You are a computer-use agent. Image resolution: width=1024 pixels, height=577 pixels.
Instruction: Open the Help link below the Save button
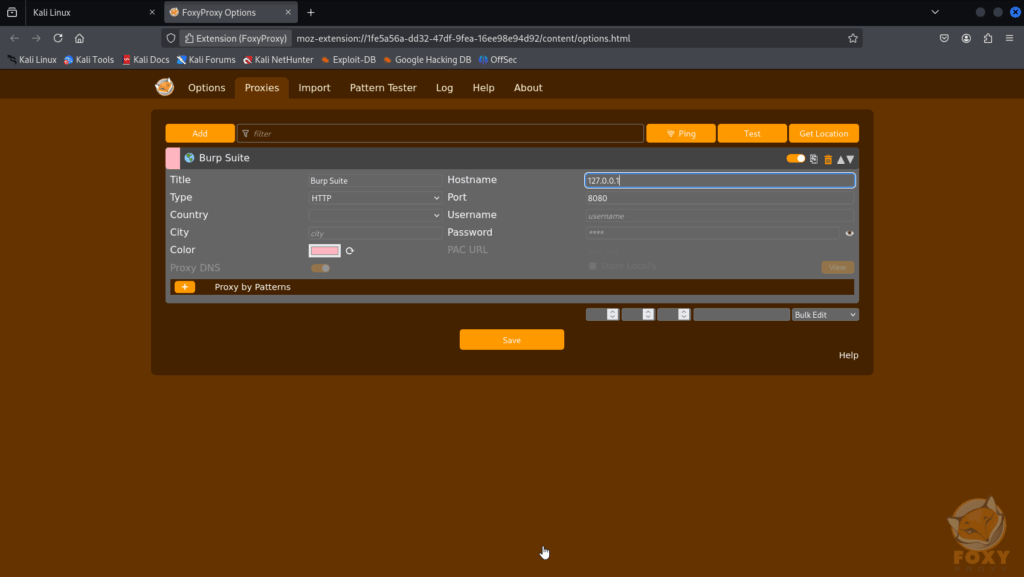[848, 355]
